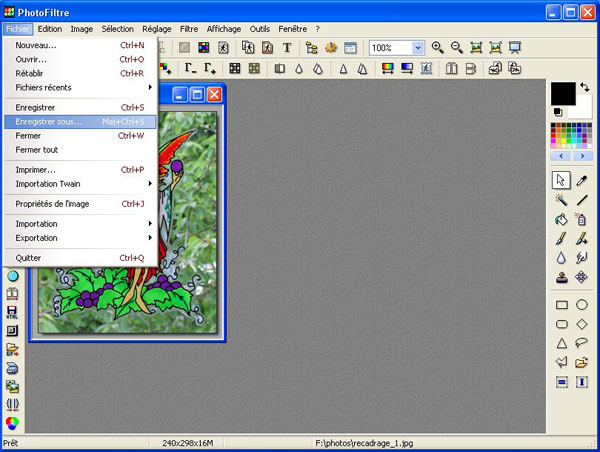Open the Filtre menu
The width and height of the screenshot is (600, 452).
[x=189, y=29]
